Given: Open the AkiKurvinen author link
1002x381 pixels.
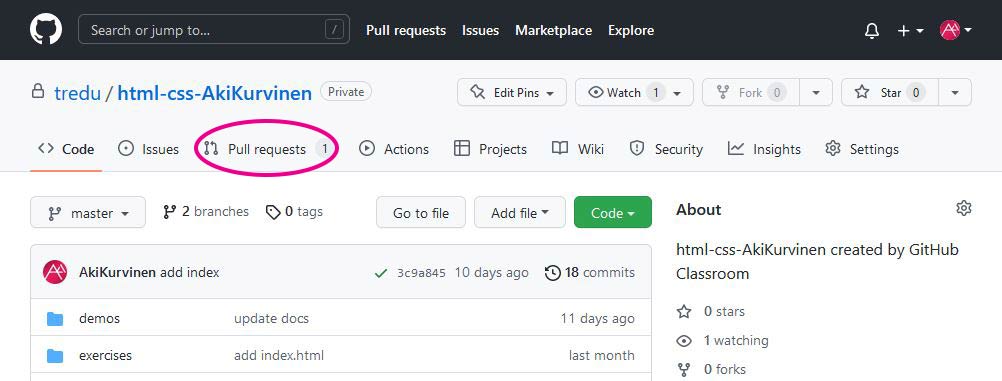Looking at the screenshot, I should click(117, 273).
